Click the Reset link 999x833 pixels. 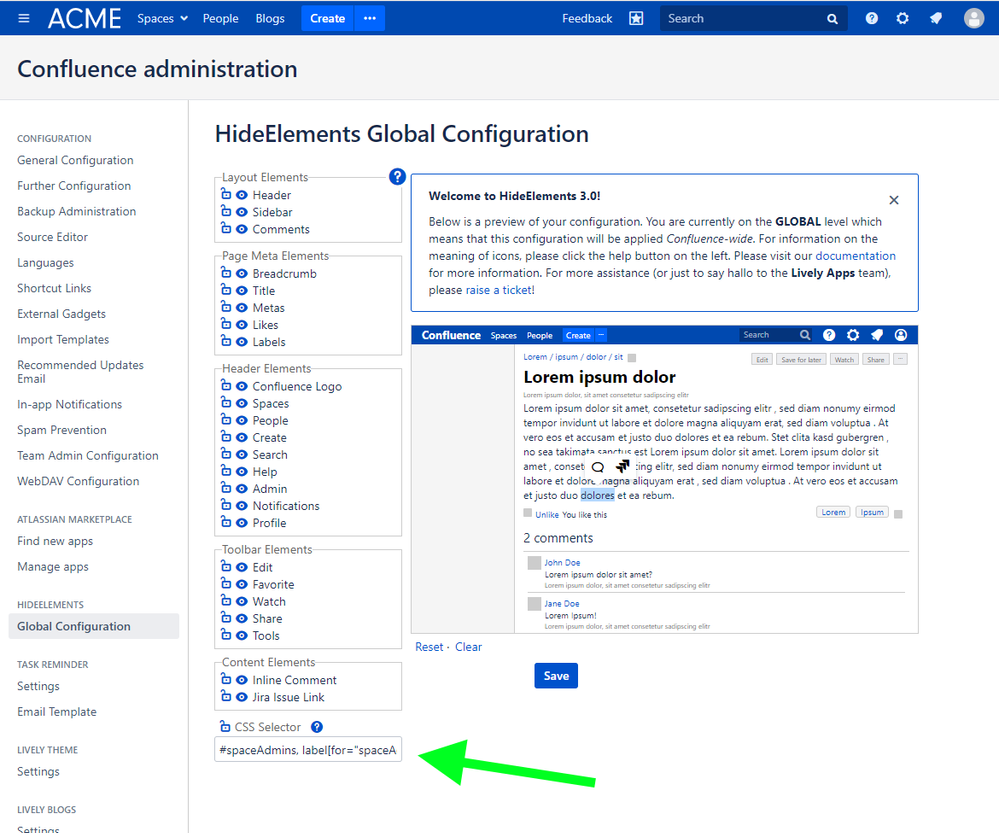pyautogui.click(x=429, y=647)
